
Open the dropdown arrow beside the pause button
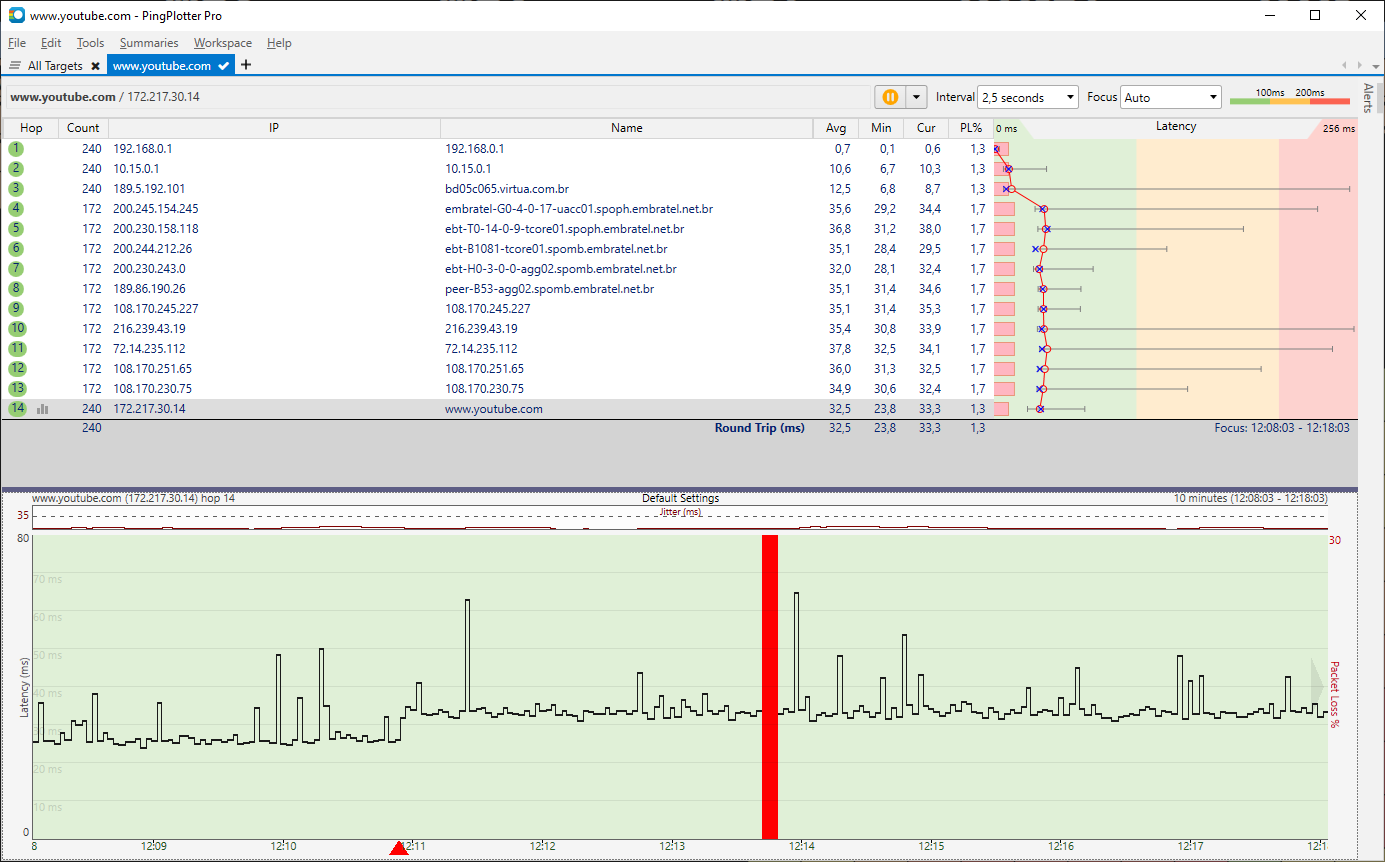[x=916, y=97]
